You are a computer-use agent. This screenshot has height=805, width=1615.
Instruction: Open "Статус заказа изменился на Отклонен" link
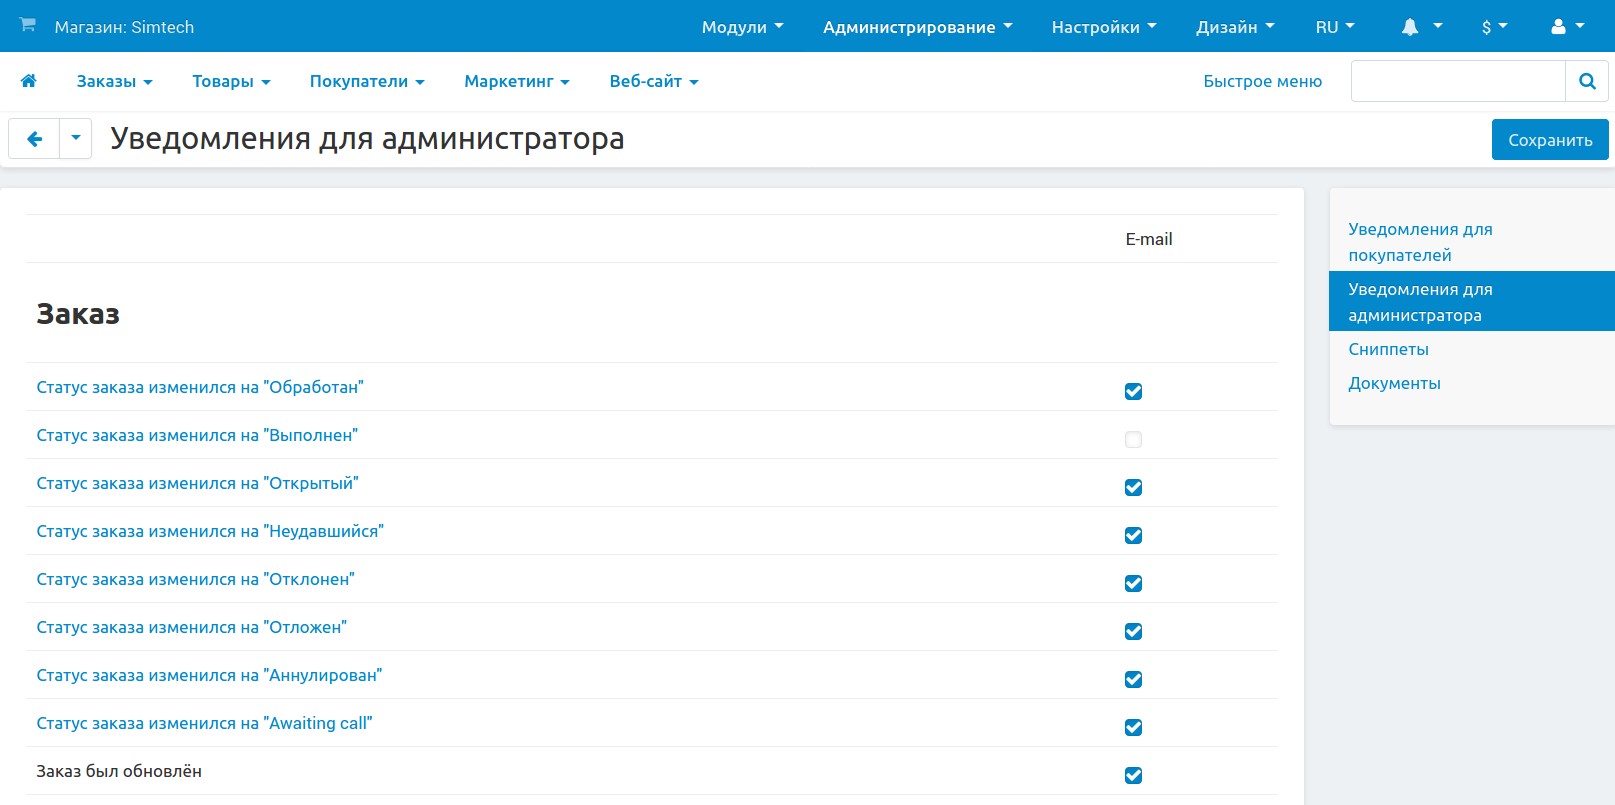(x=195, y=579)
